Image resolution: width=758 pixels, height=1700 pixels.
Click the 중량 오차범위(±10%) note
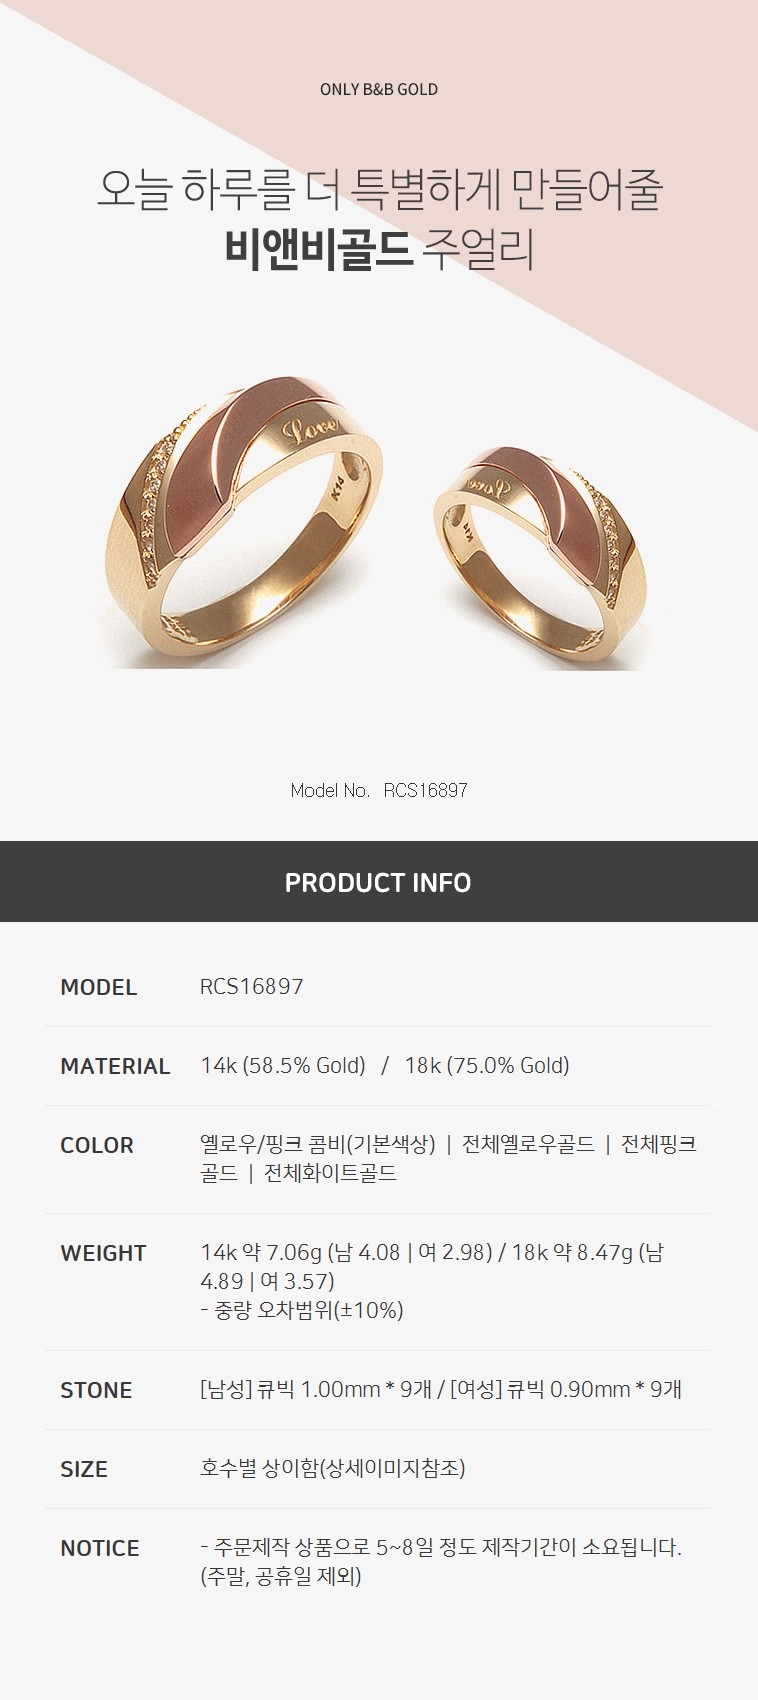[x=302, y=1310]
